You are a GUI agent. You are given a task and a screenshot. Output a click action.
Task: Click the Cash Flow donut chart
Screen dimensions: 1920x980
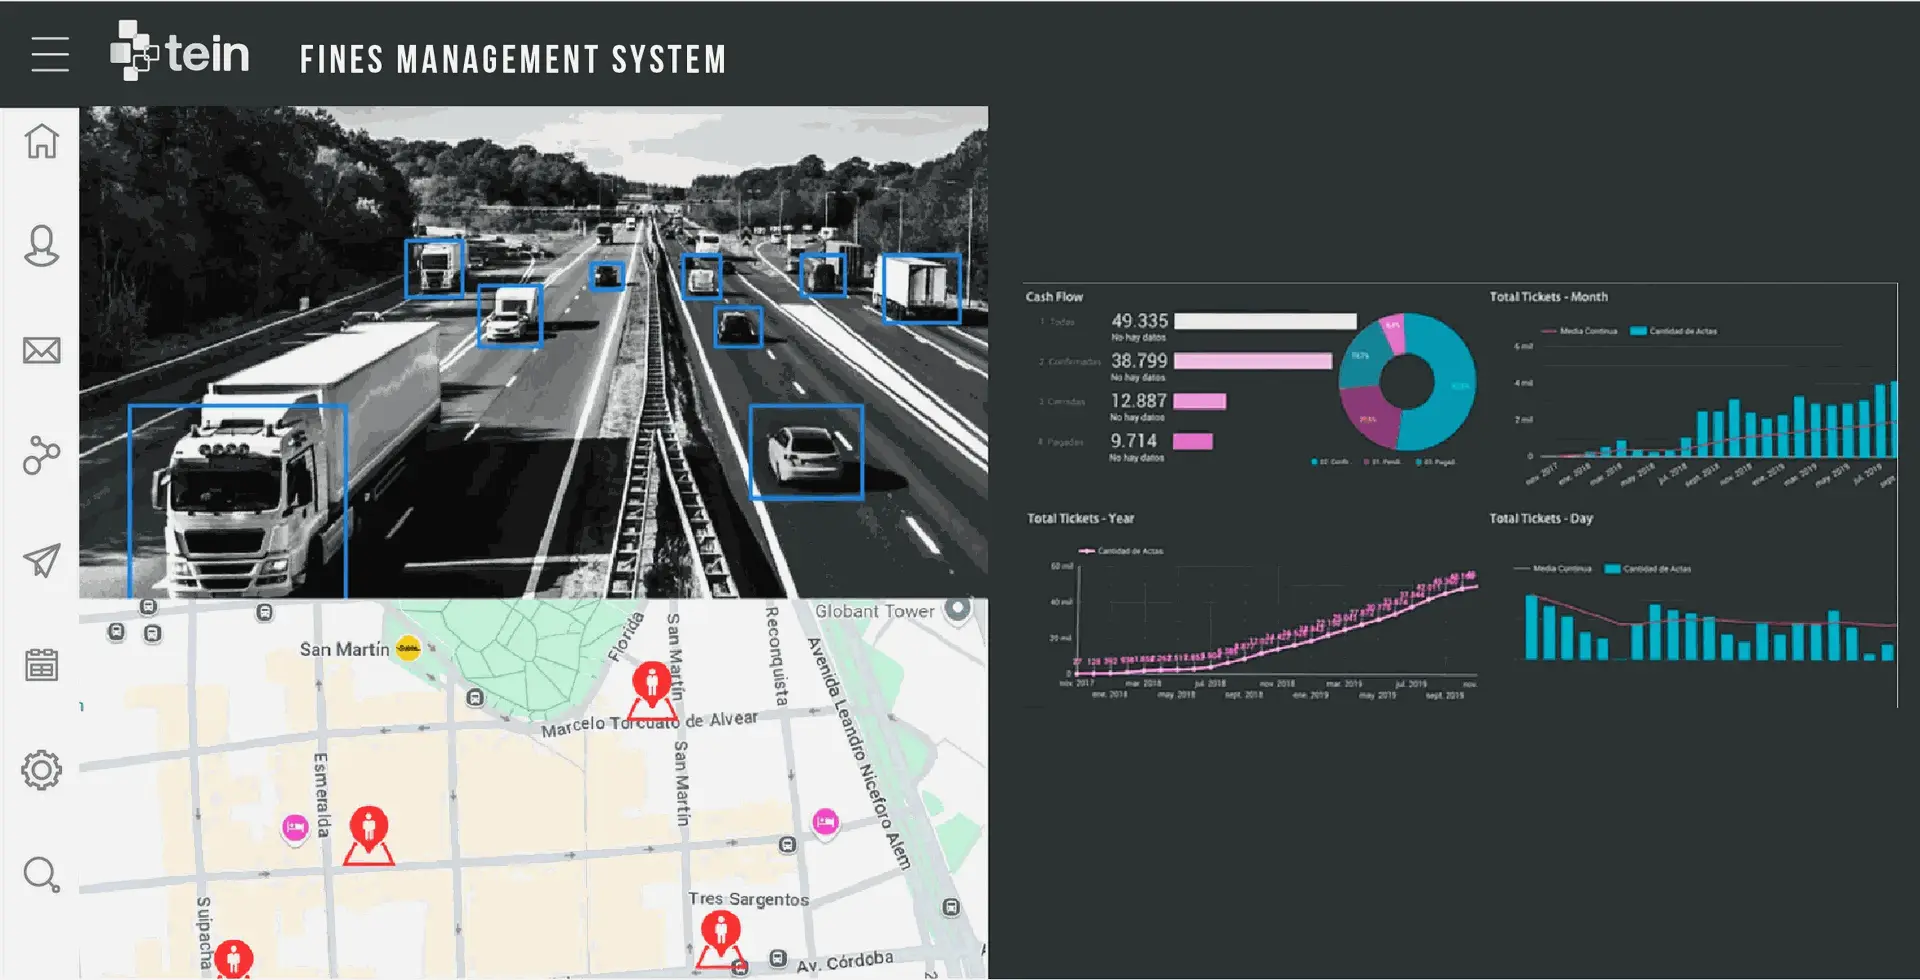click(1407, 382)
